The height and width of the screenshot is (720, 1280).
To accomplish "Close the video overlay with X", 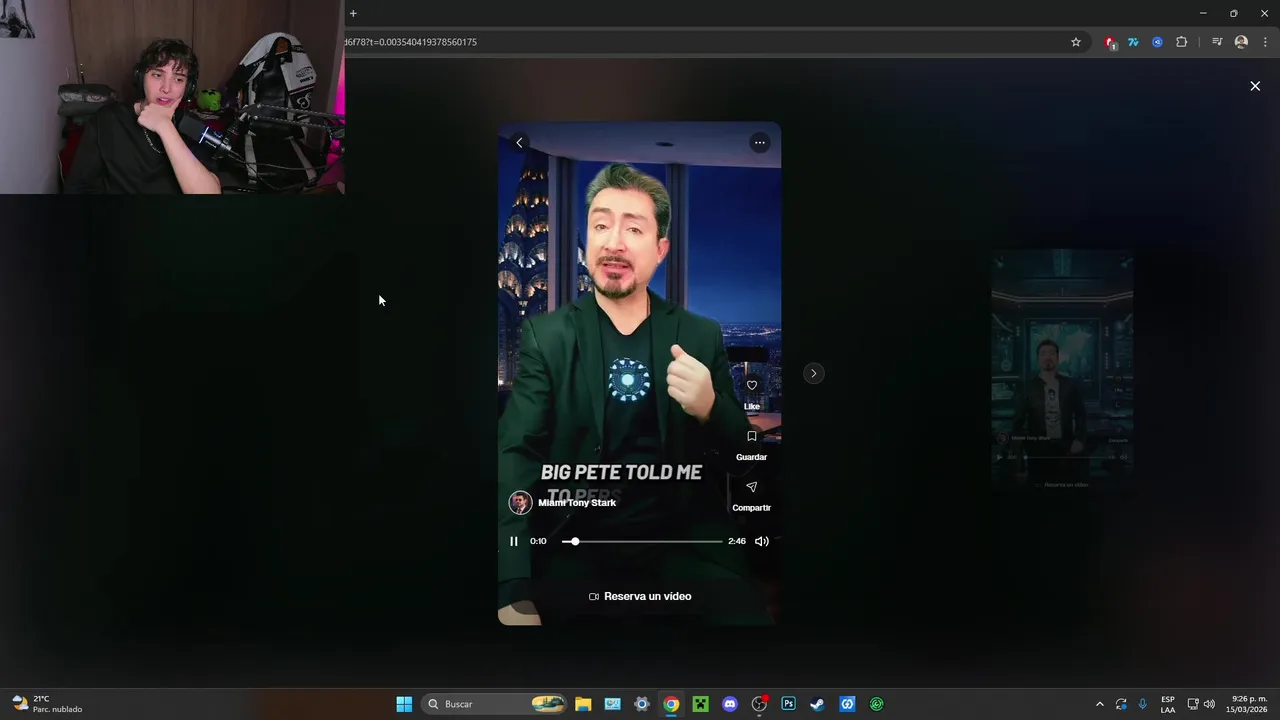I will pyautogui.click(x=1255, y=86).
